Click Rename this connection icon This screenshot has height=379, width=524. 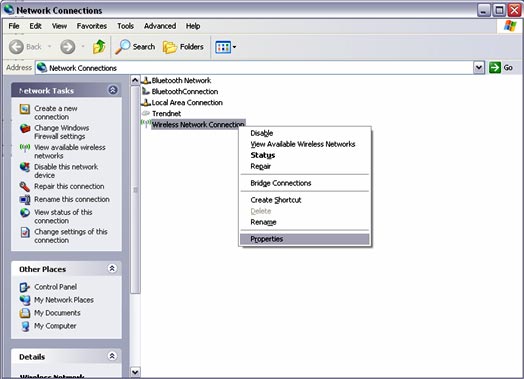25,200
